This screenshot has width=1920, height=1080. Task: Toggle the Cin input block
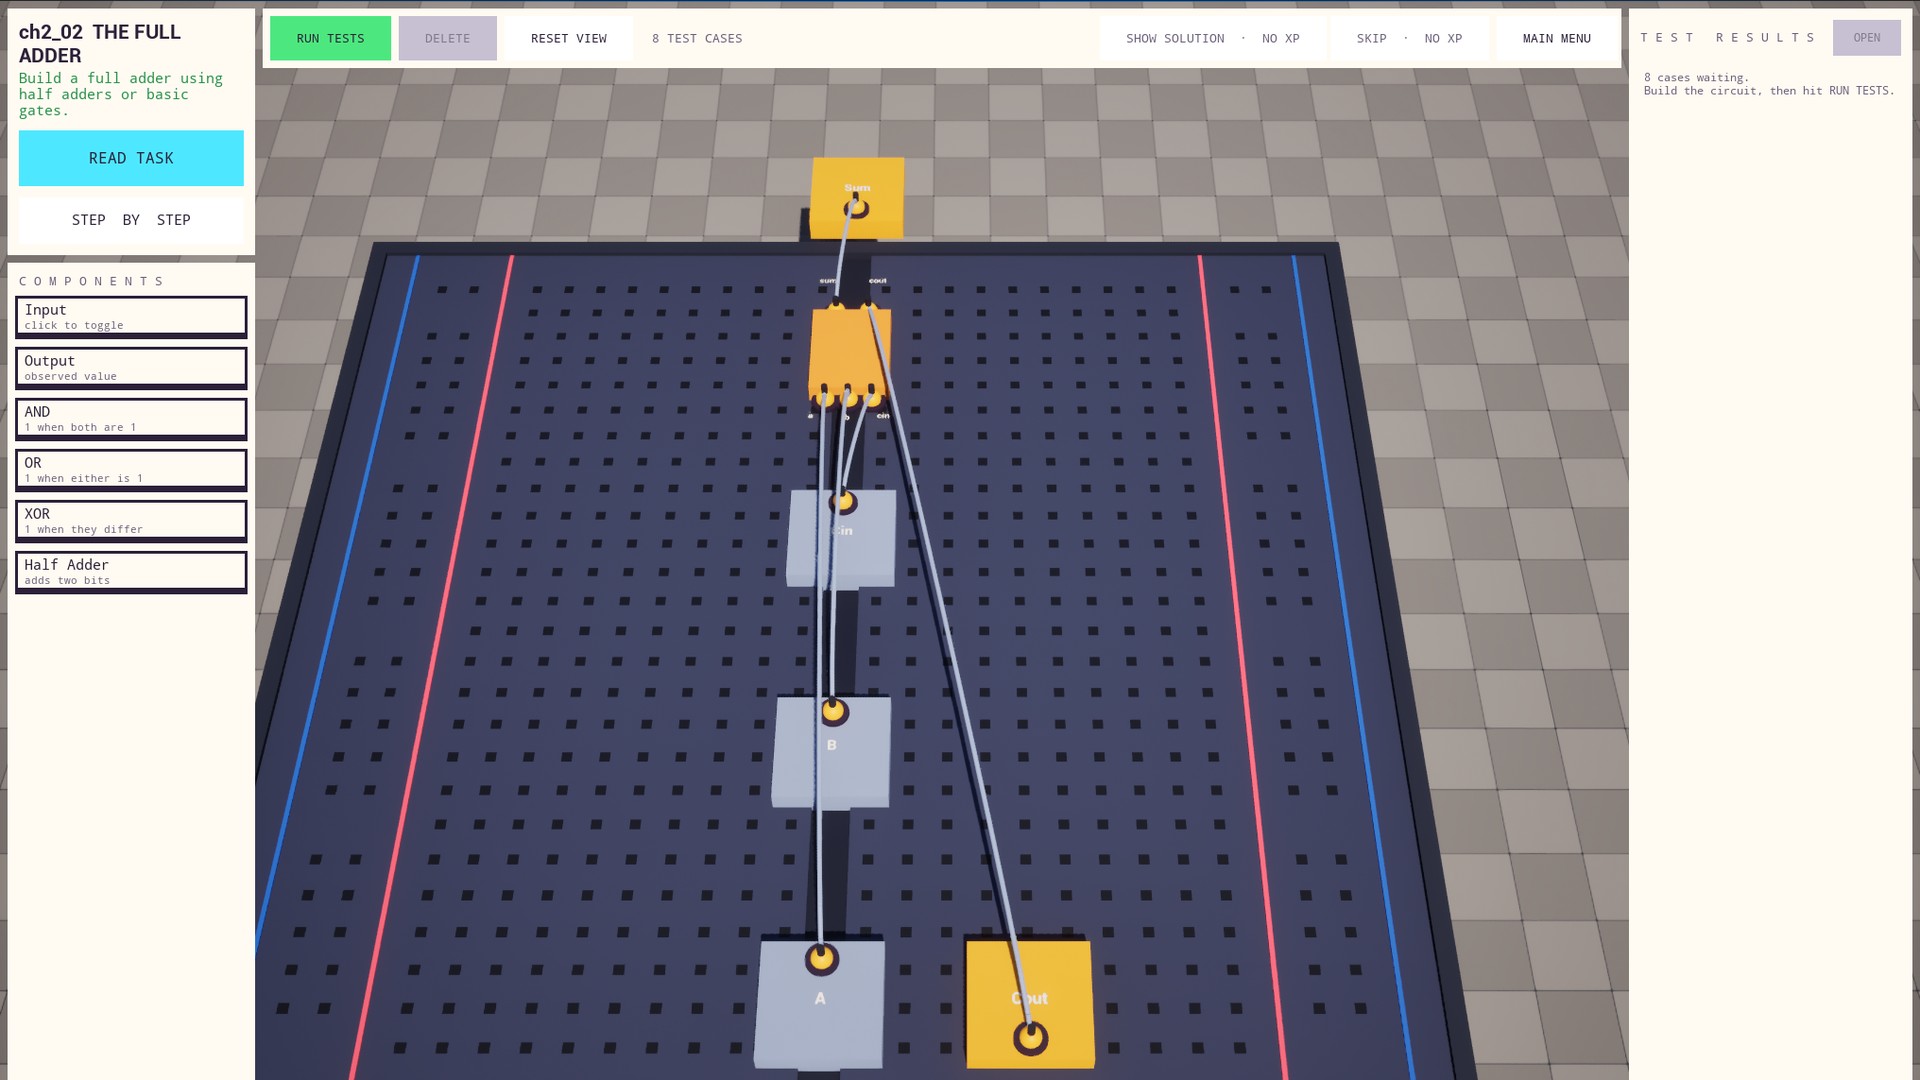pyautogui.click(x=841, y=538)
